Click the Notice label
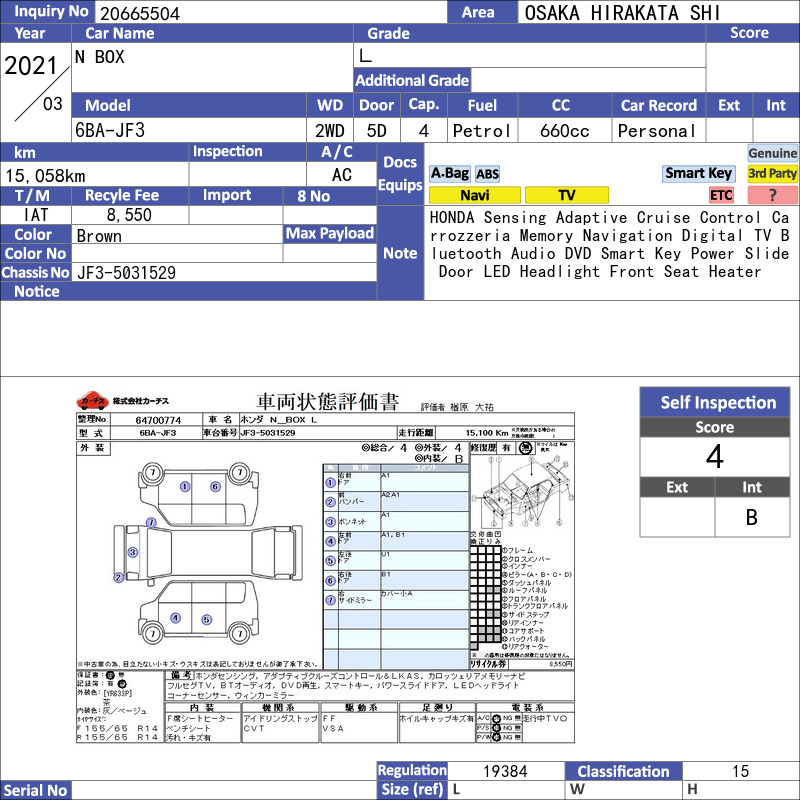Viewport: 800px width, 800px height. point(37,291)
